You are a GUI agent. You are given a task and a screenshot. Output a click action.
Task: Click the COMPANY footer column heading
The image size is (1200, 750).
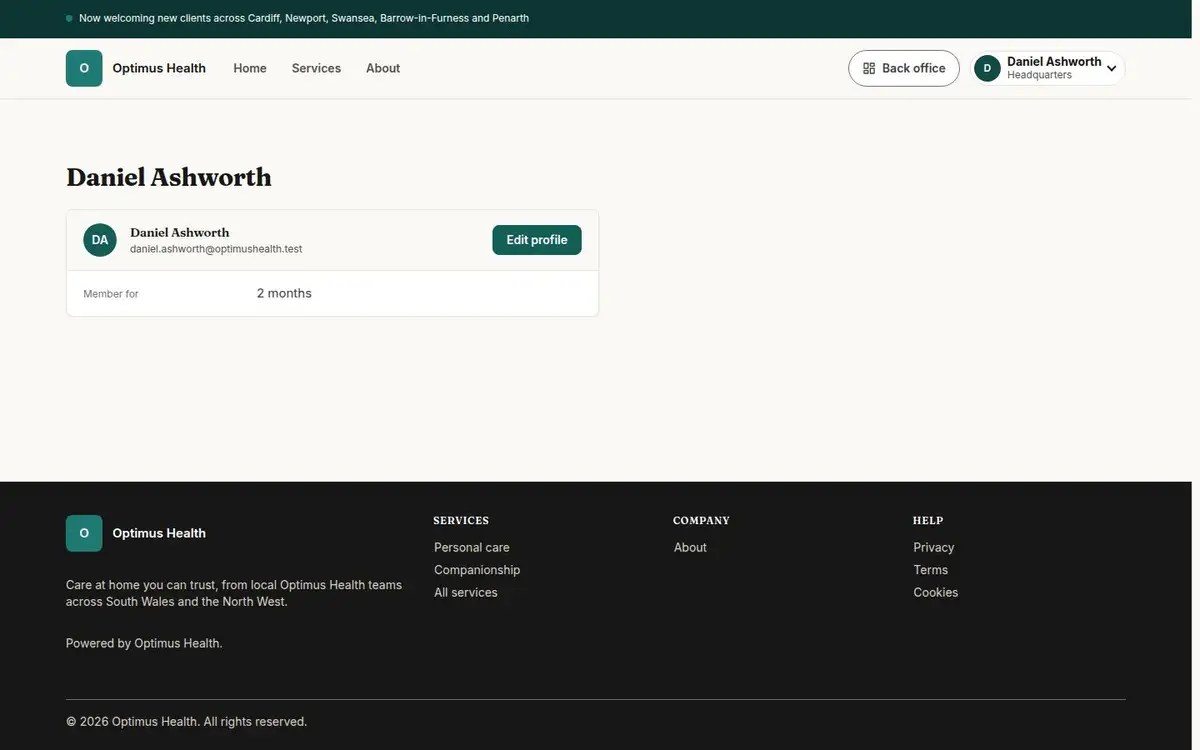tap(701, 520)
